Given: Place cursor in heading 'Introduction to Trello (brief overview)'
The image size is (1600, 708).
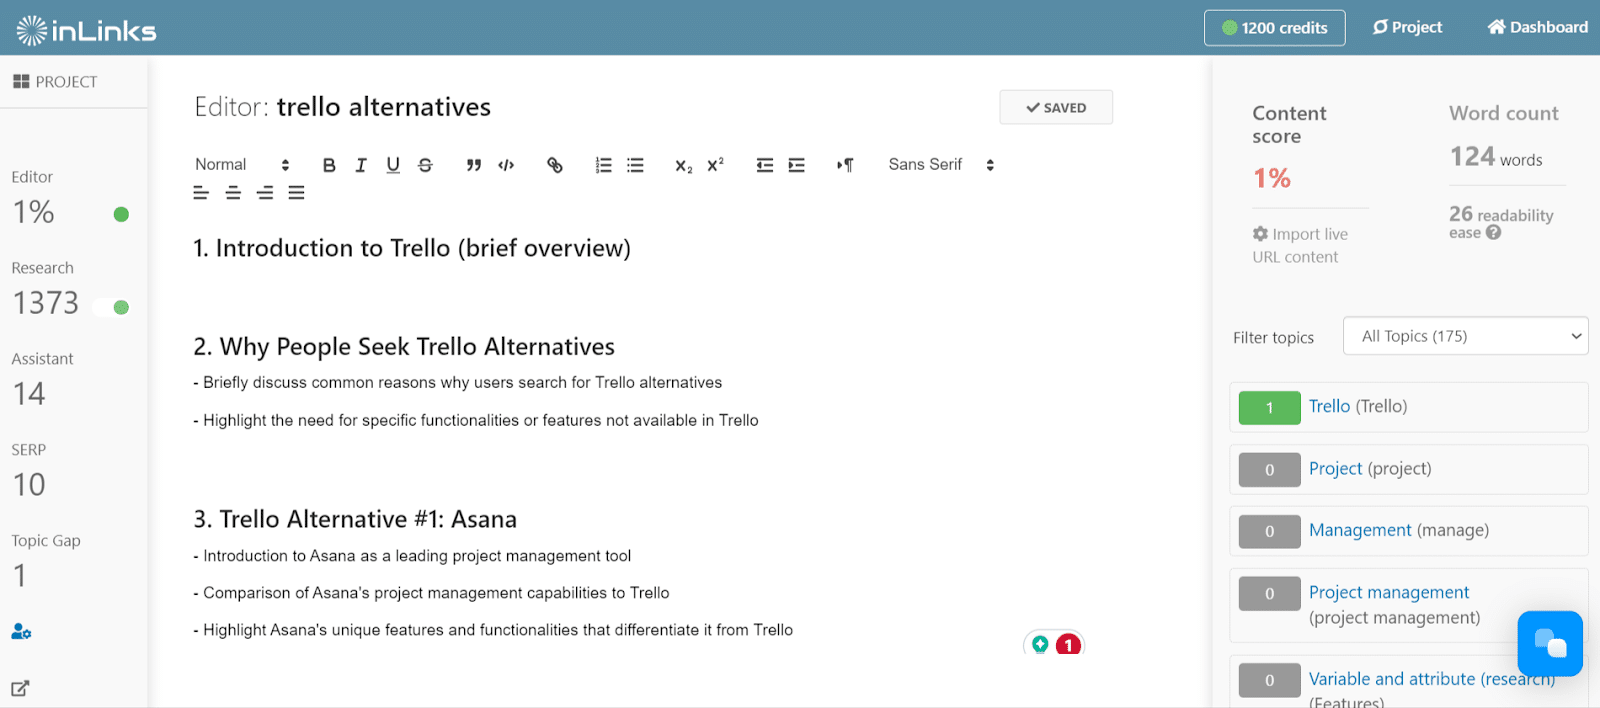Looking at the screenshot, I should 412,248.
